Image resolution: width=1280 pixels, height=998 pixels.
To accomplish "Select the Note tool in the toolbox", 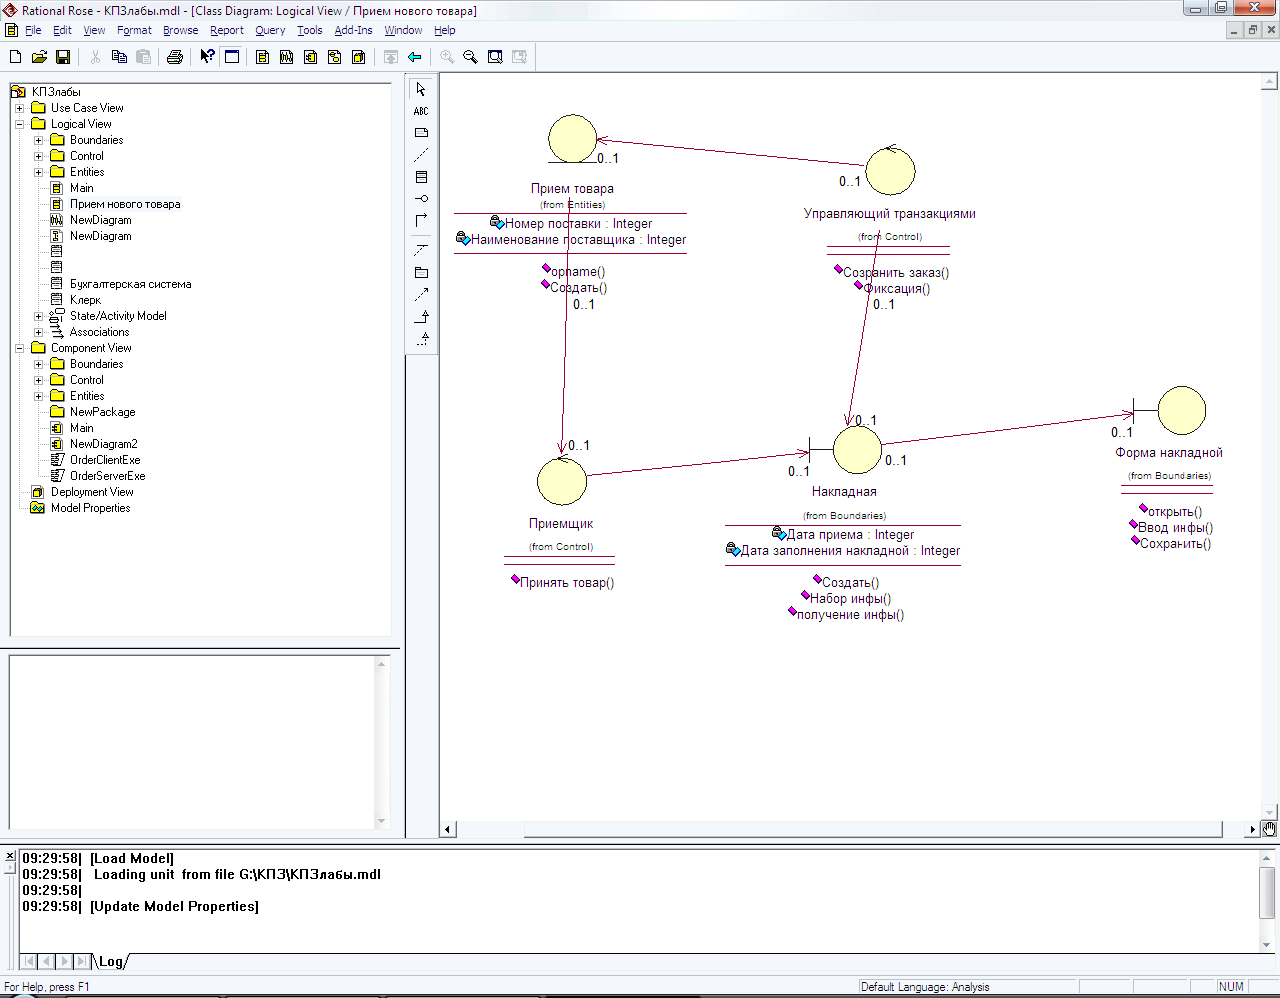I will click(x=421, y=133).
